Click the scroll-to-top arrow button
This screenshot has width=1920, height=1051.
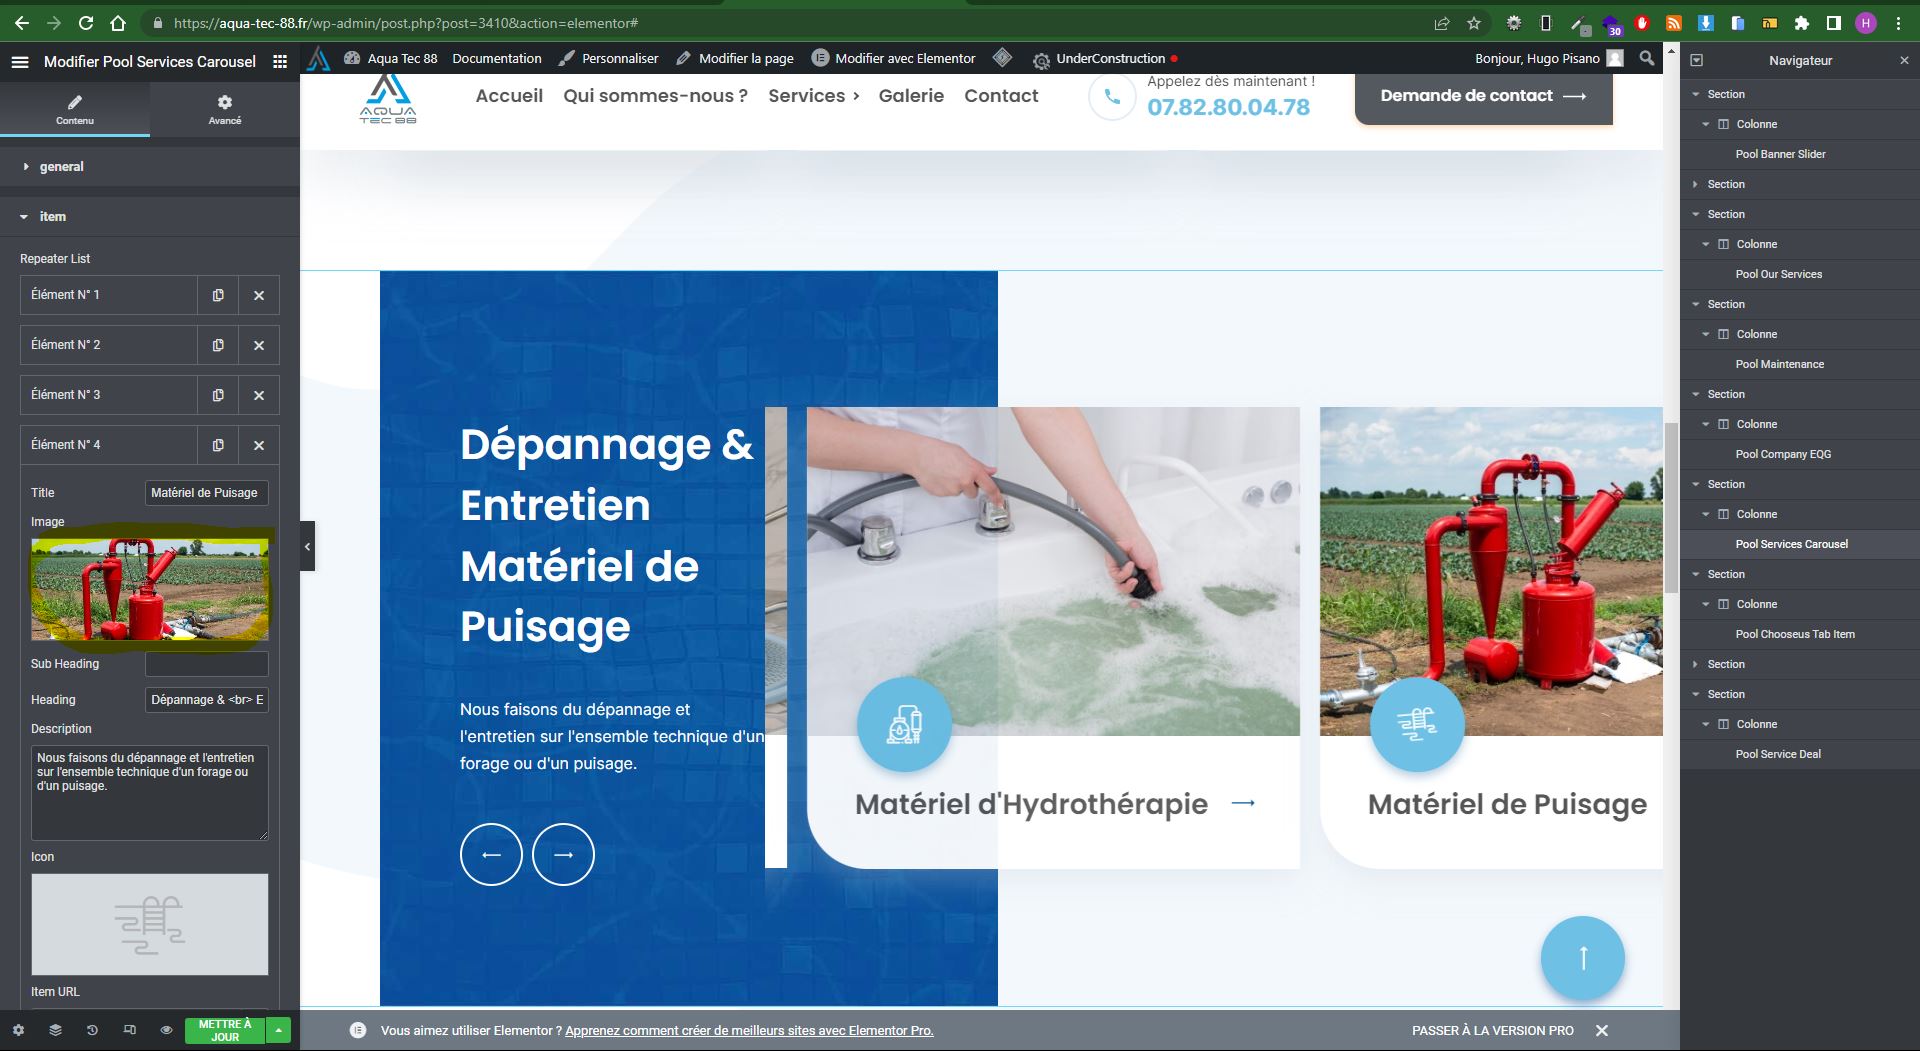(1582, 958)
